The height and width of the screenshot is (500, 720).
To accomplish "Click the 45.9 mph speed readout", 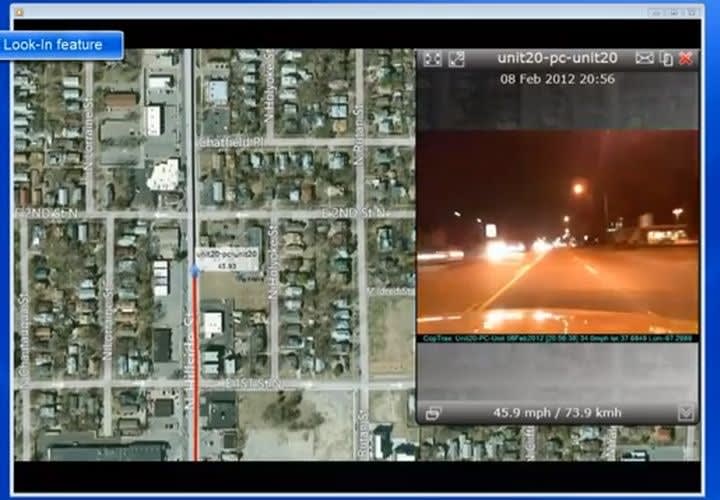I will pyautogui.click(x=556, y=412).
